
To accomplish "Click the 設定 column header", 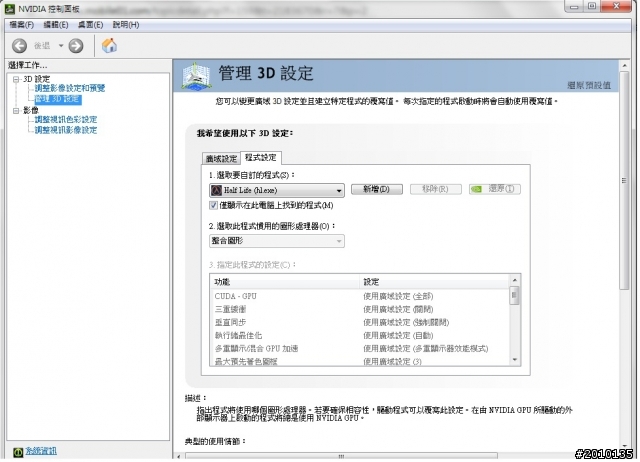I will click(x=434, y=282).
